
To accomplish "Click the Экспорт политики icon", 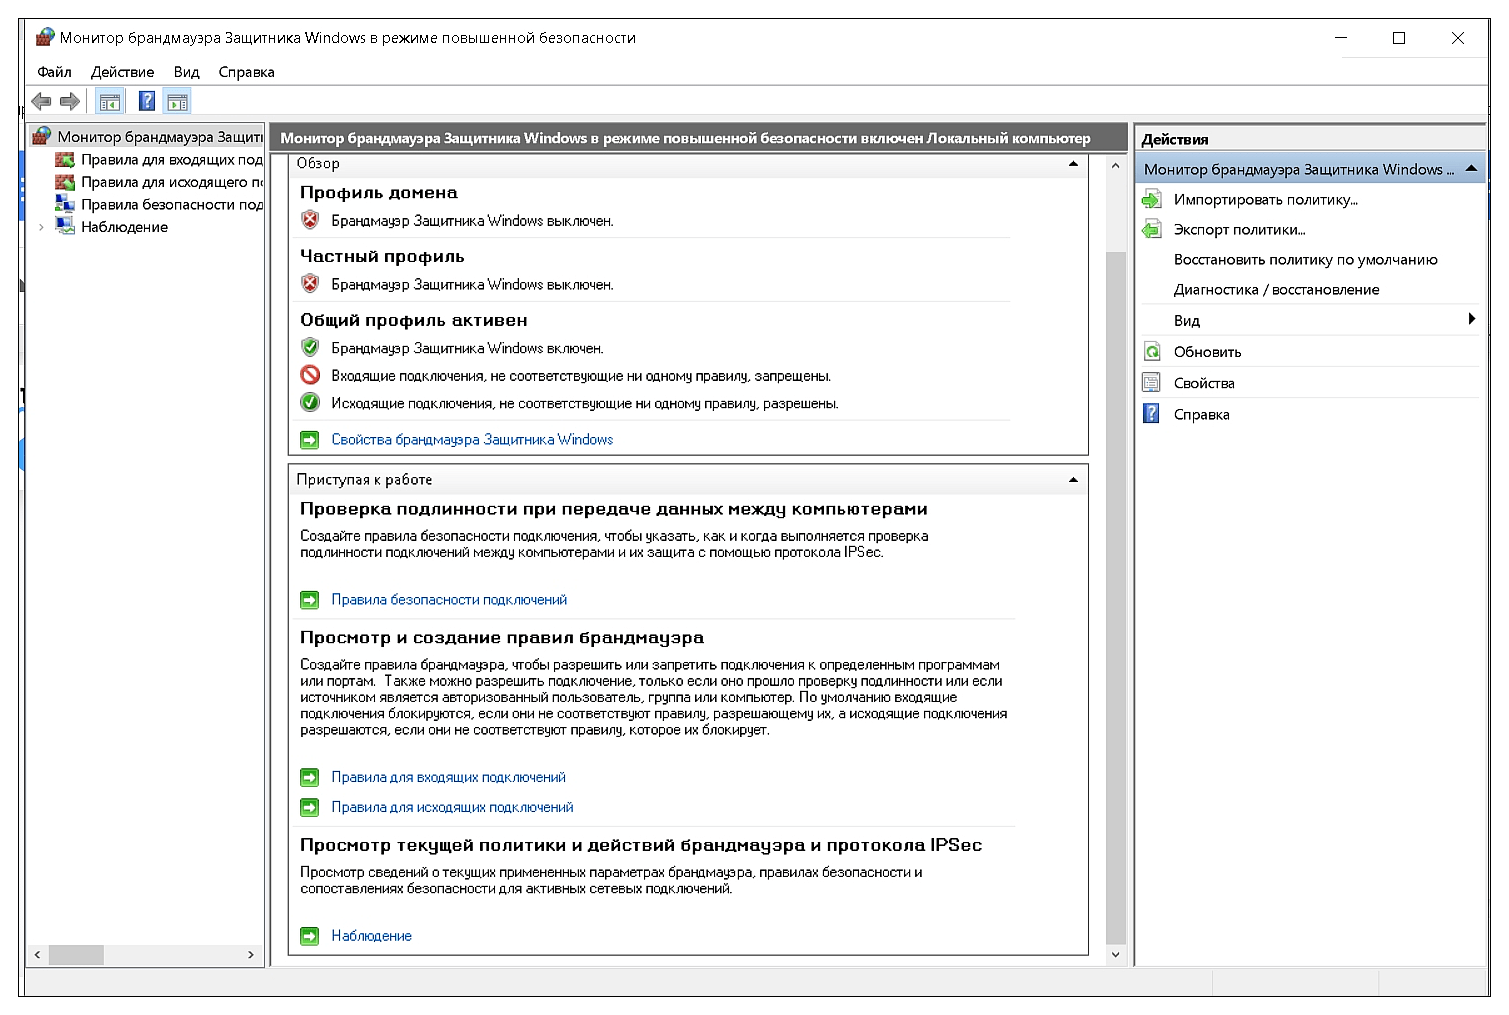I will [x=1152, y=230].
